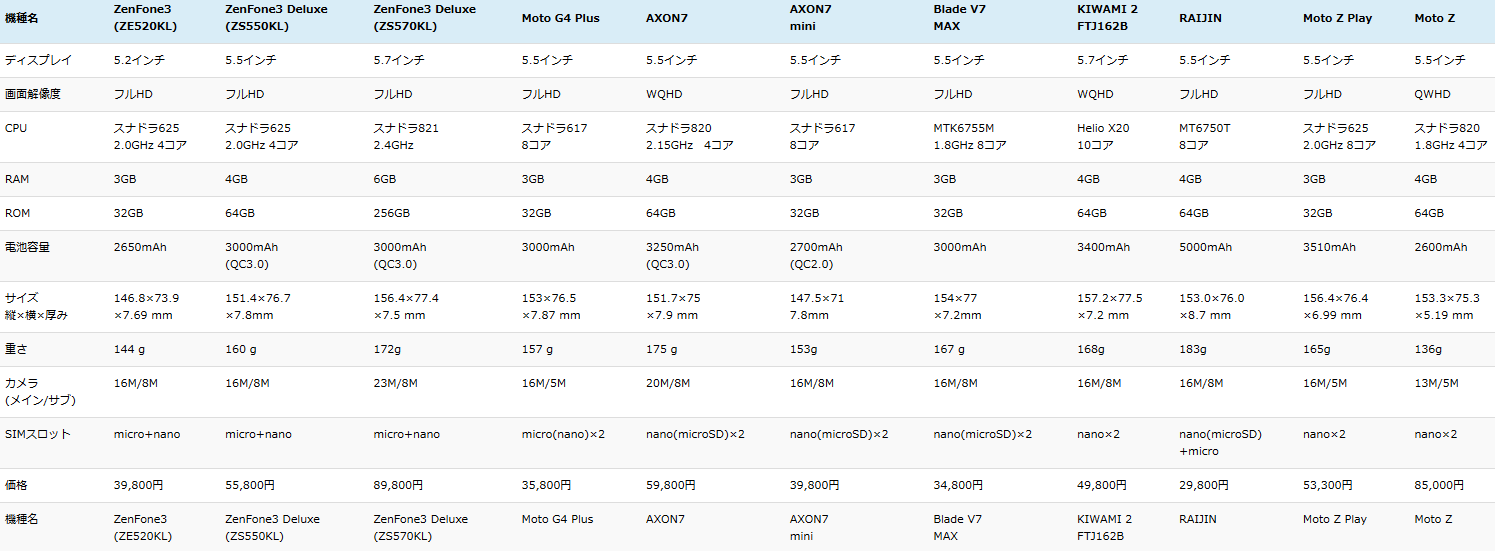Click the 重さ row label

17,349
